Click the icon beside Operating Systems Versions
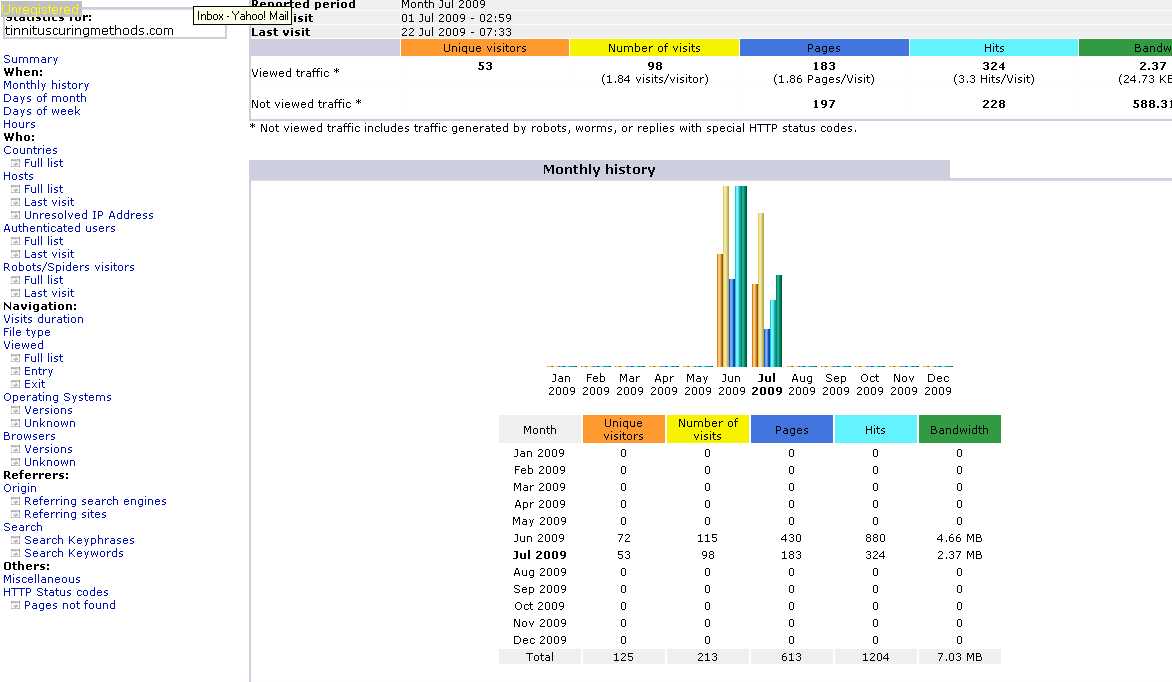The image size is (1172, 682). (15, 411)
